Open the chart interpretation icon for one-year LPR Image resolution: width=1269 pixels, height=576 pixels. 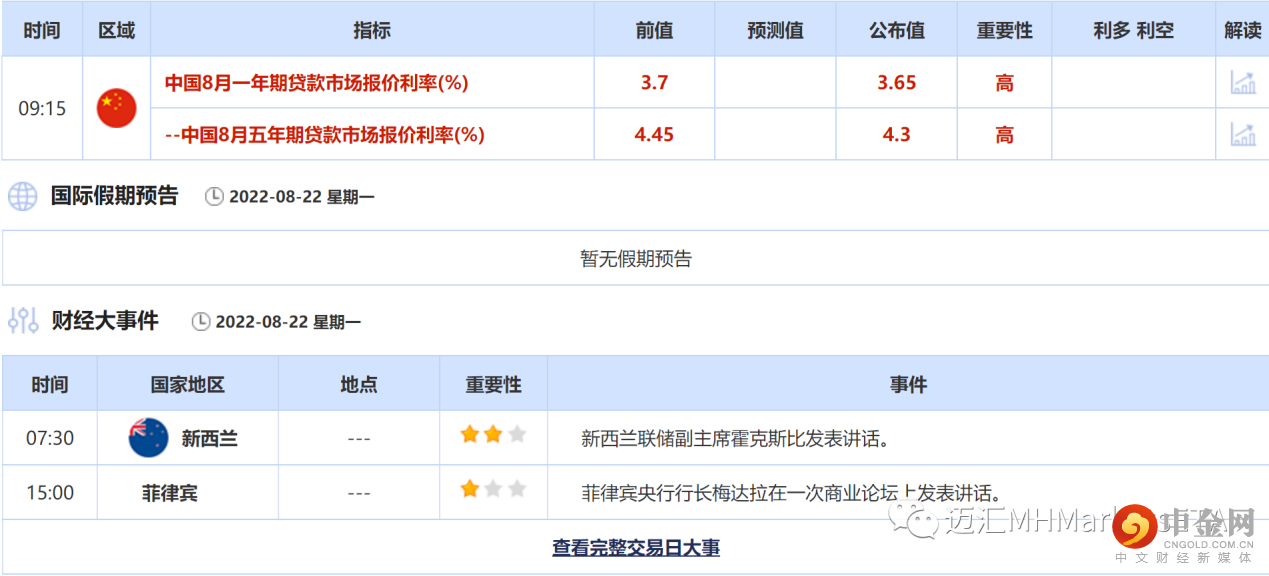click(1242, 82)
